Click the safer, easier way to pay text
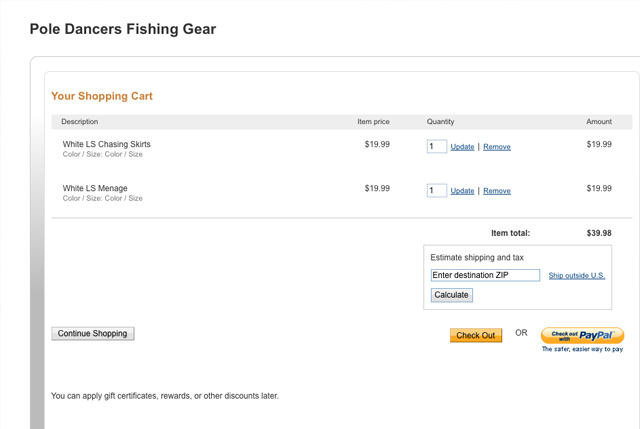This screenshot has width=640, height=429. [x=582, y=349]
